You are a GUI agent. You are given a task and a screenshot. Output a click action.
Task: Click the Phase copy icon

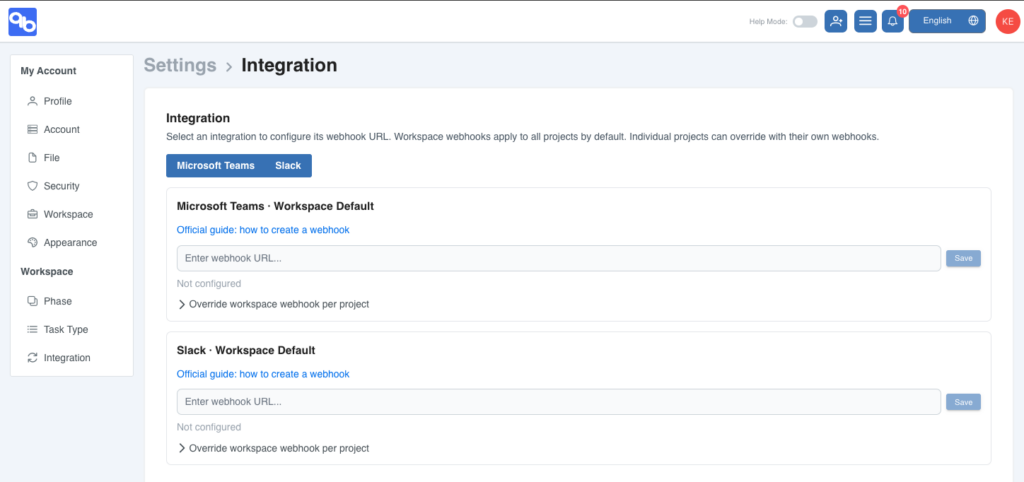[x=32, y=301]
